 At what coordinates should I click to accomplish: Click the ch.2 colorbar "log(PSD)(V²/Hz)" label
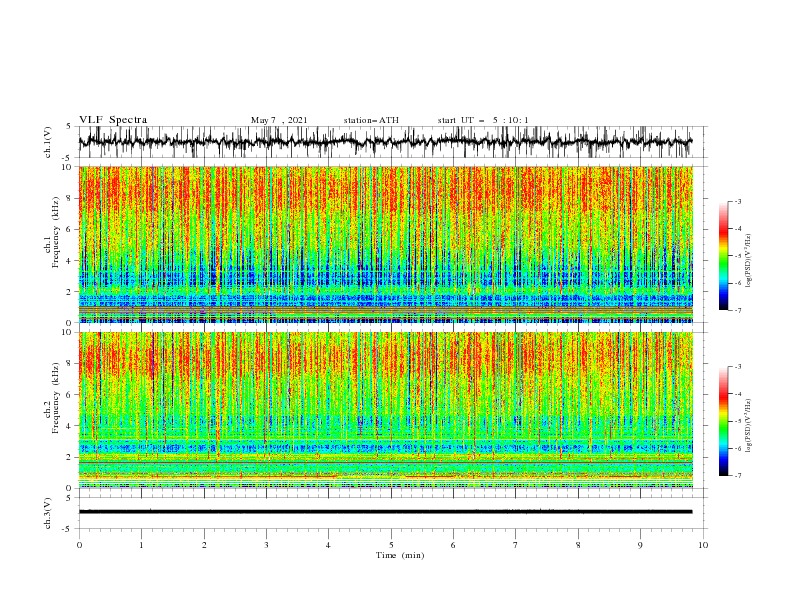748,425
